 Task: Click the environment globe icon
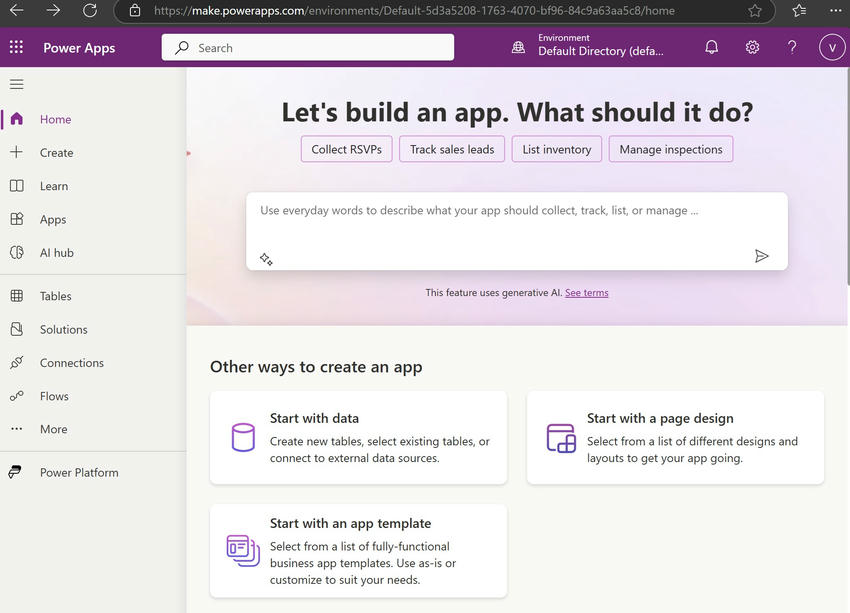tap(518, 48)
